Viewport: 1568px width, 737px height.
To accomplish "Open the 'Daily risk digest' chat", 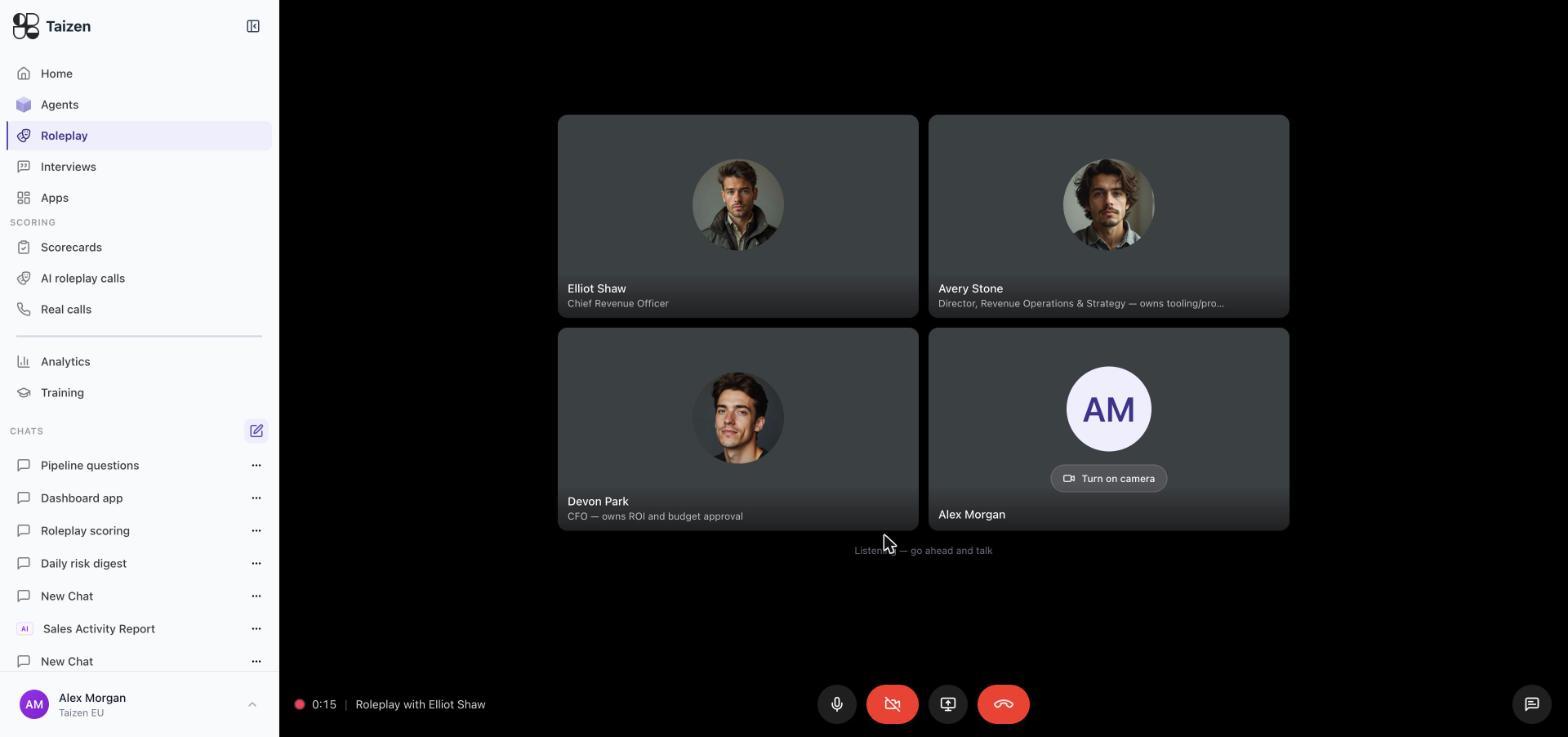I will click(x=84, y=563).
